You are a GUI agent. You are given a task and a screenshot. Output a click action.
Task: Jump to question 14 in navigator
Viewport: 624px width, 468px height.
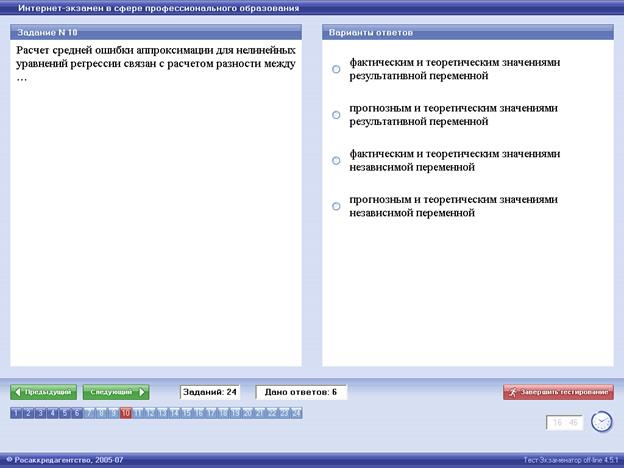coord(174,413)
